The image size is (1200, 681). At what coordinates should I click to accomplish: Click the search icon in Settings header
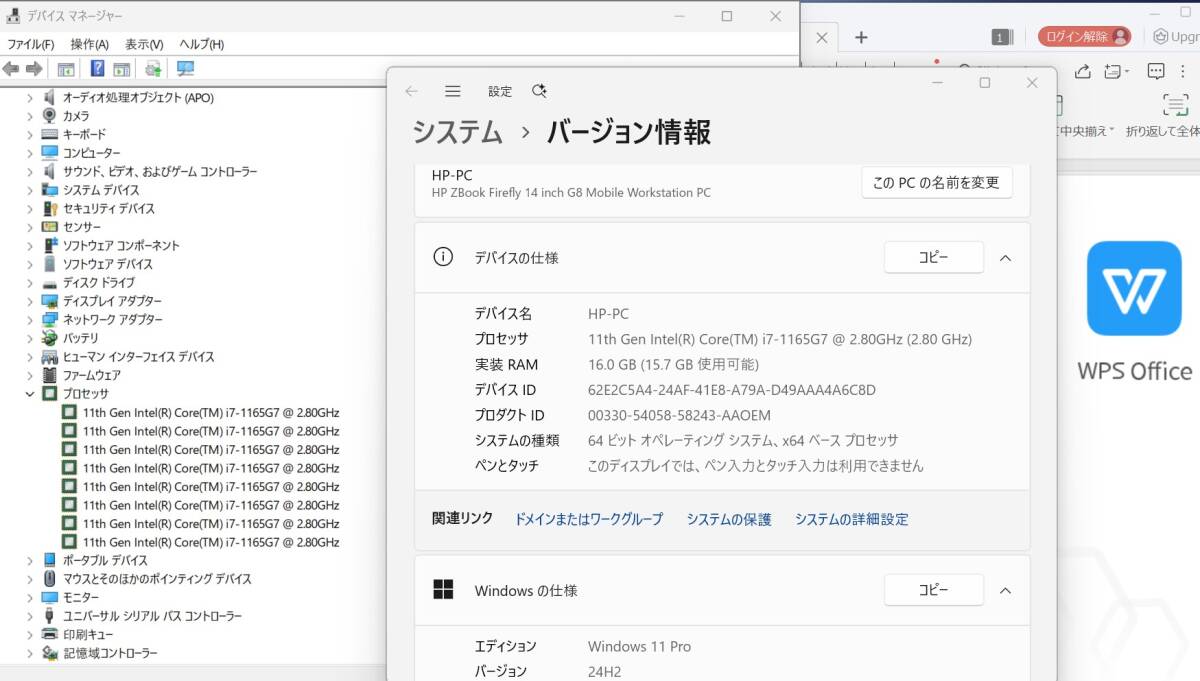(539, 91)
